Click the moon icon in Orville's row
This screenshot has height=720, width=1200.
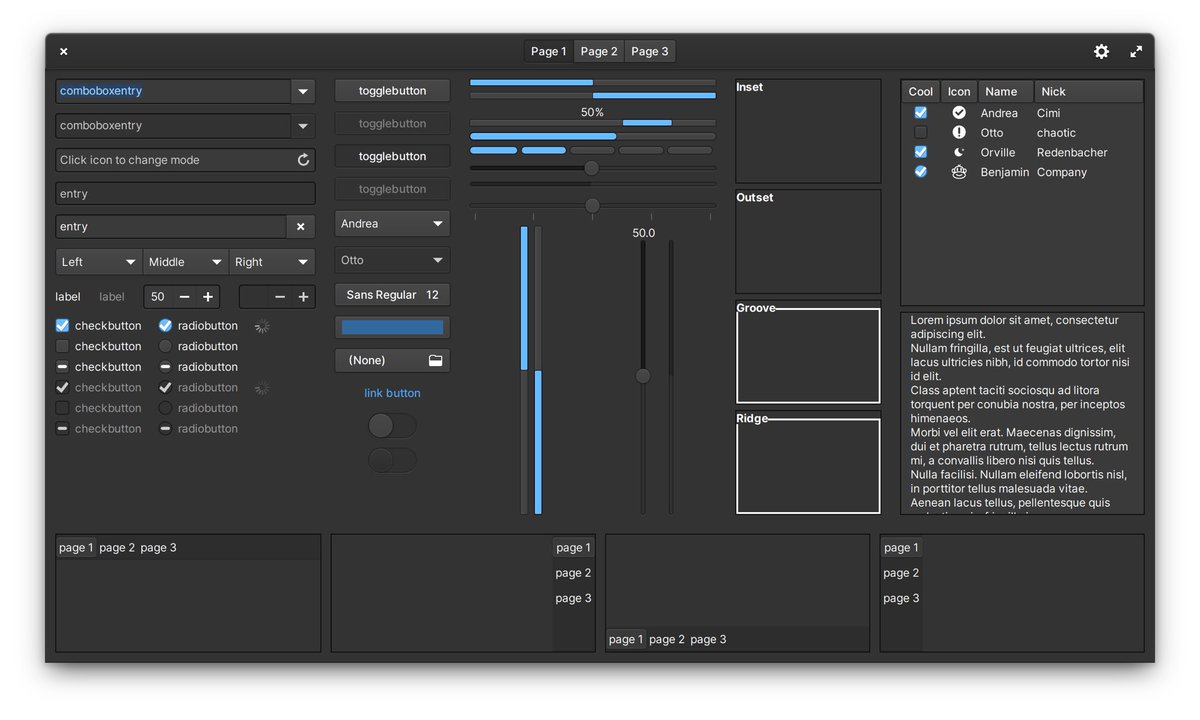coord(959,152)
